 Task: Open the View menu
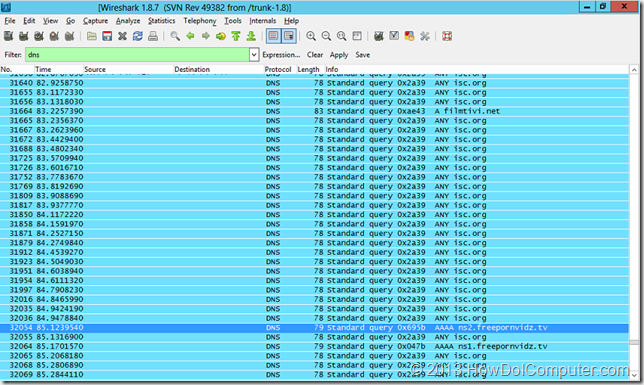(x=51, y=21)
